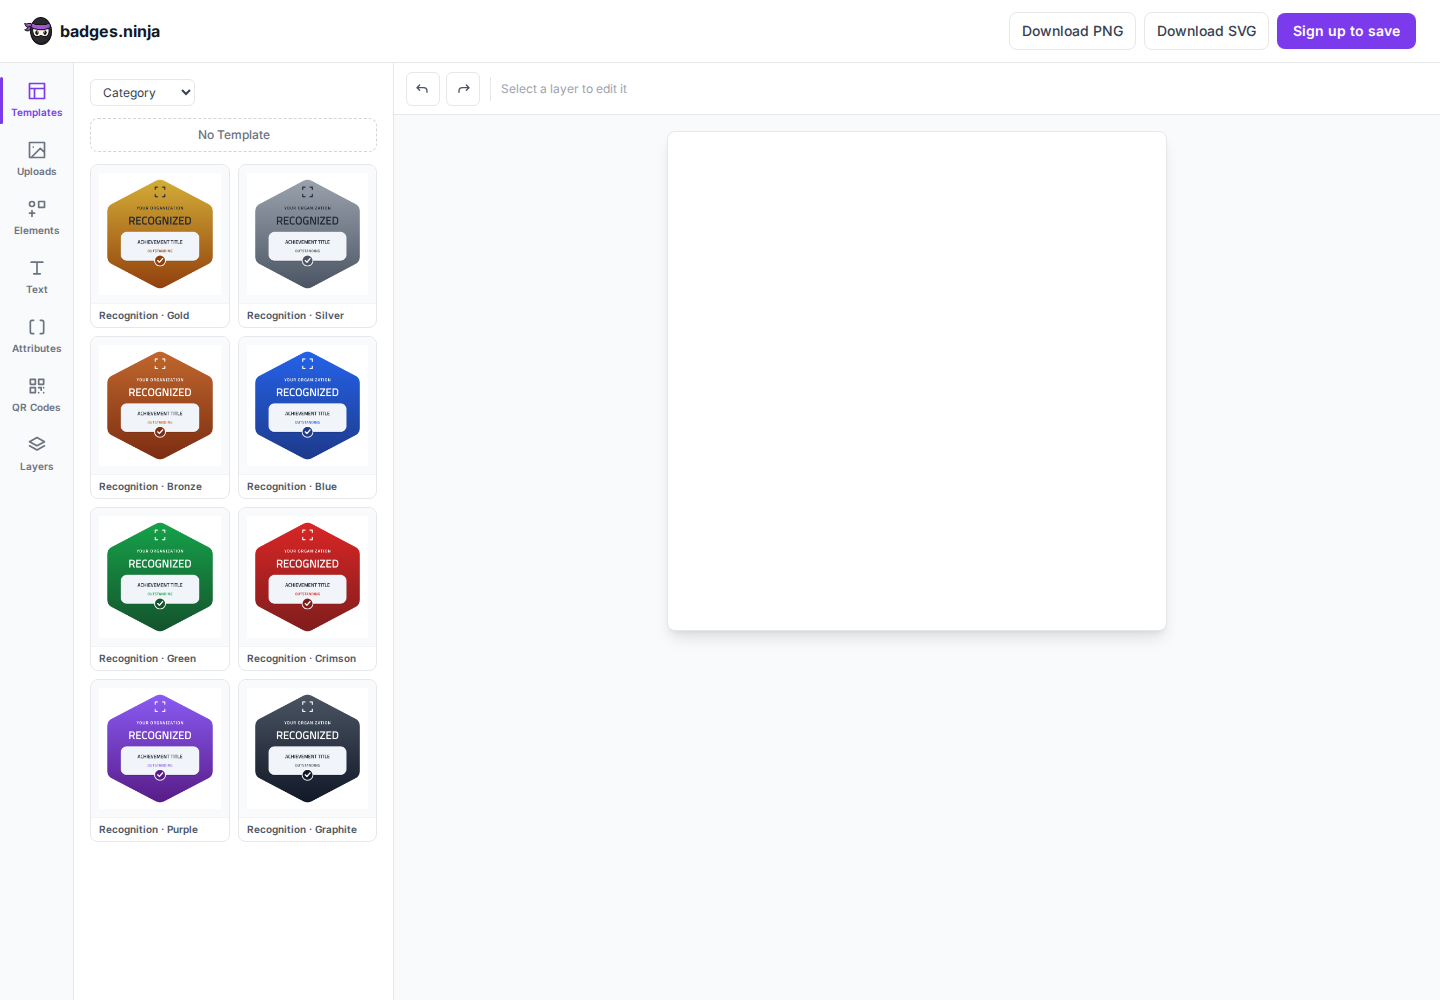The image size is (1440, 1000).
Task: Choose the No Template option
Action: pyautogui.click(x=234, y=135)
